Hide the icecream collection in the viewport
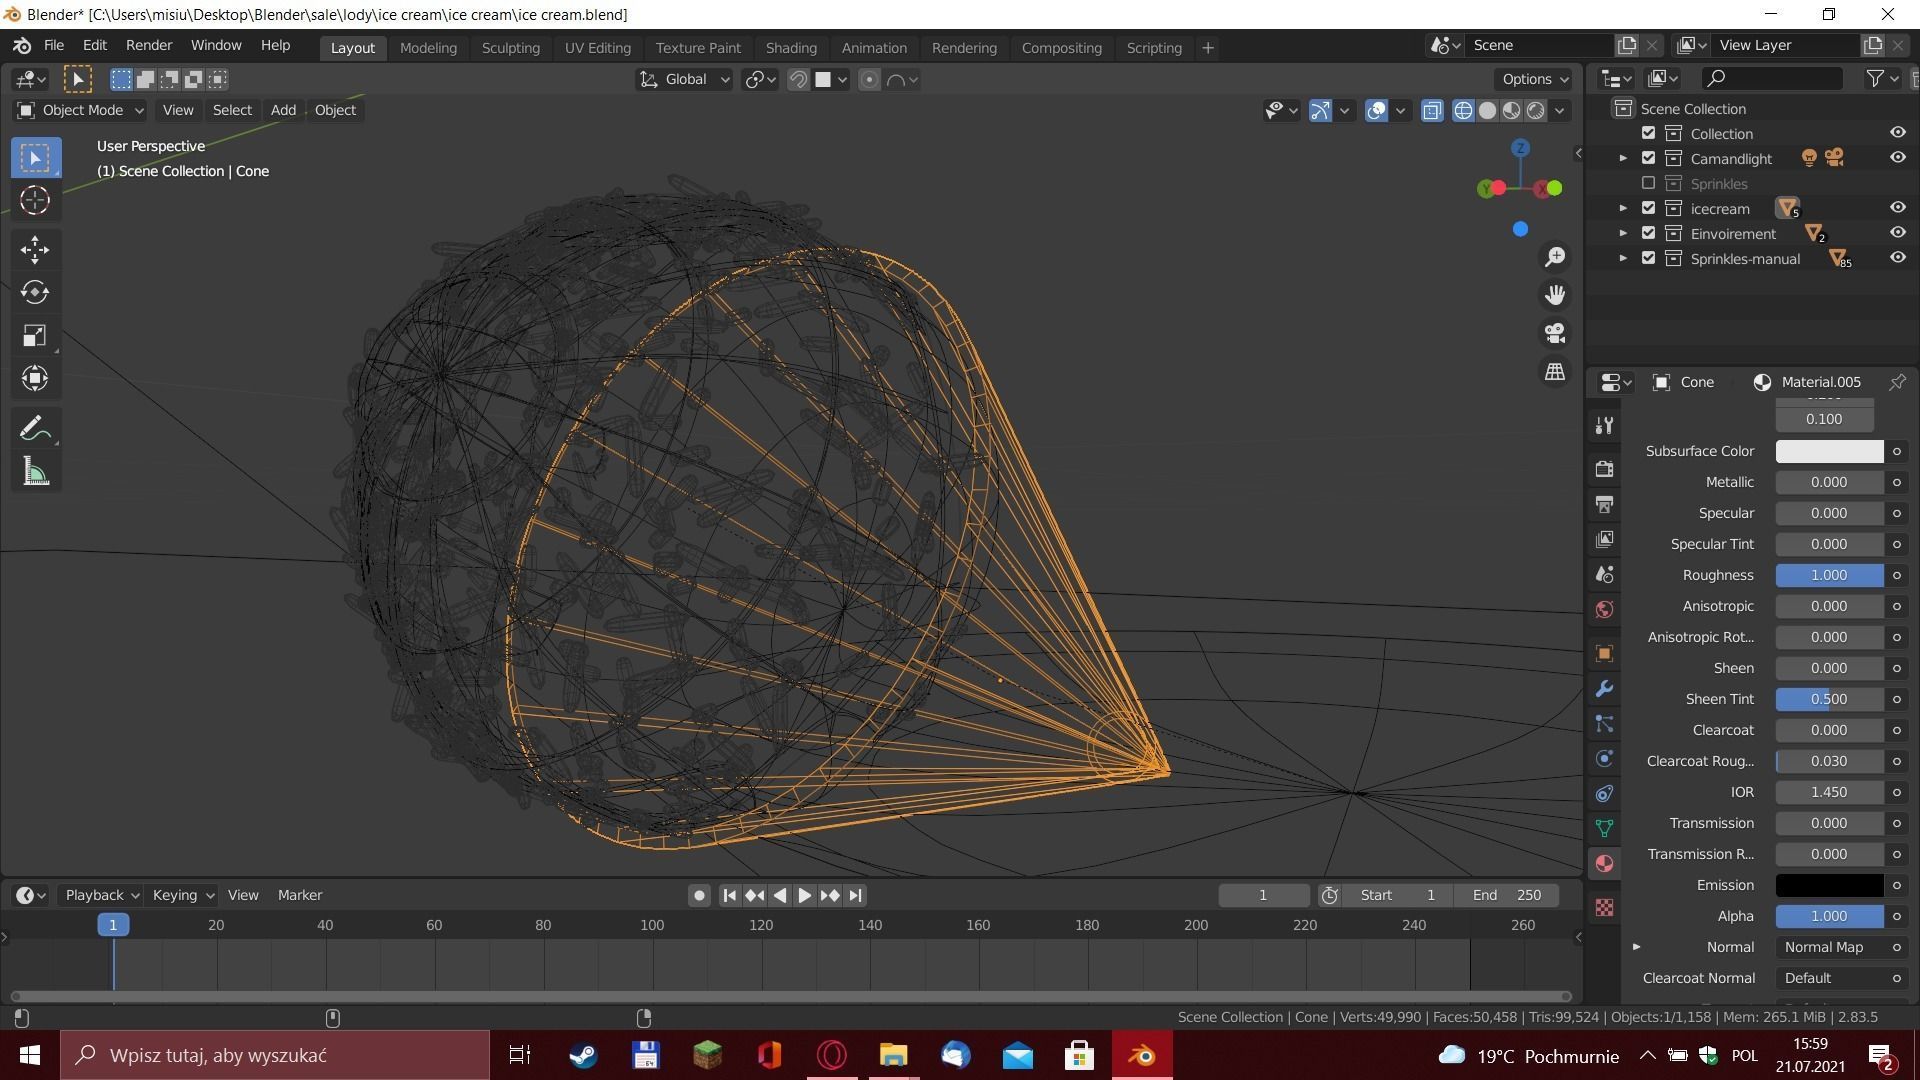The height and width of the screenshot is (1080, 1920). pyautogui.click(x=1897, y=208)
